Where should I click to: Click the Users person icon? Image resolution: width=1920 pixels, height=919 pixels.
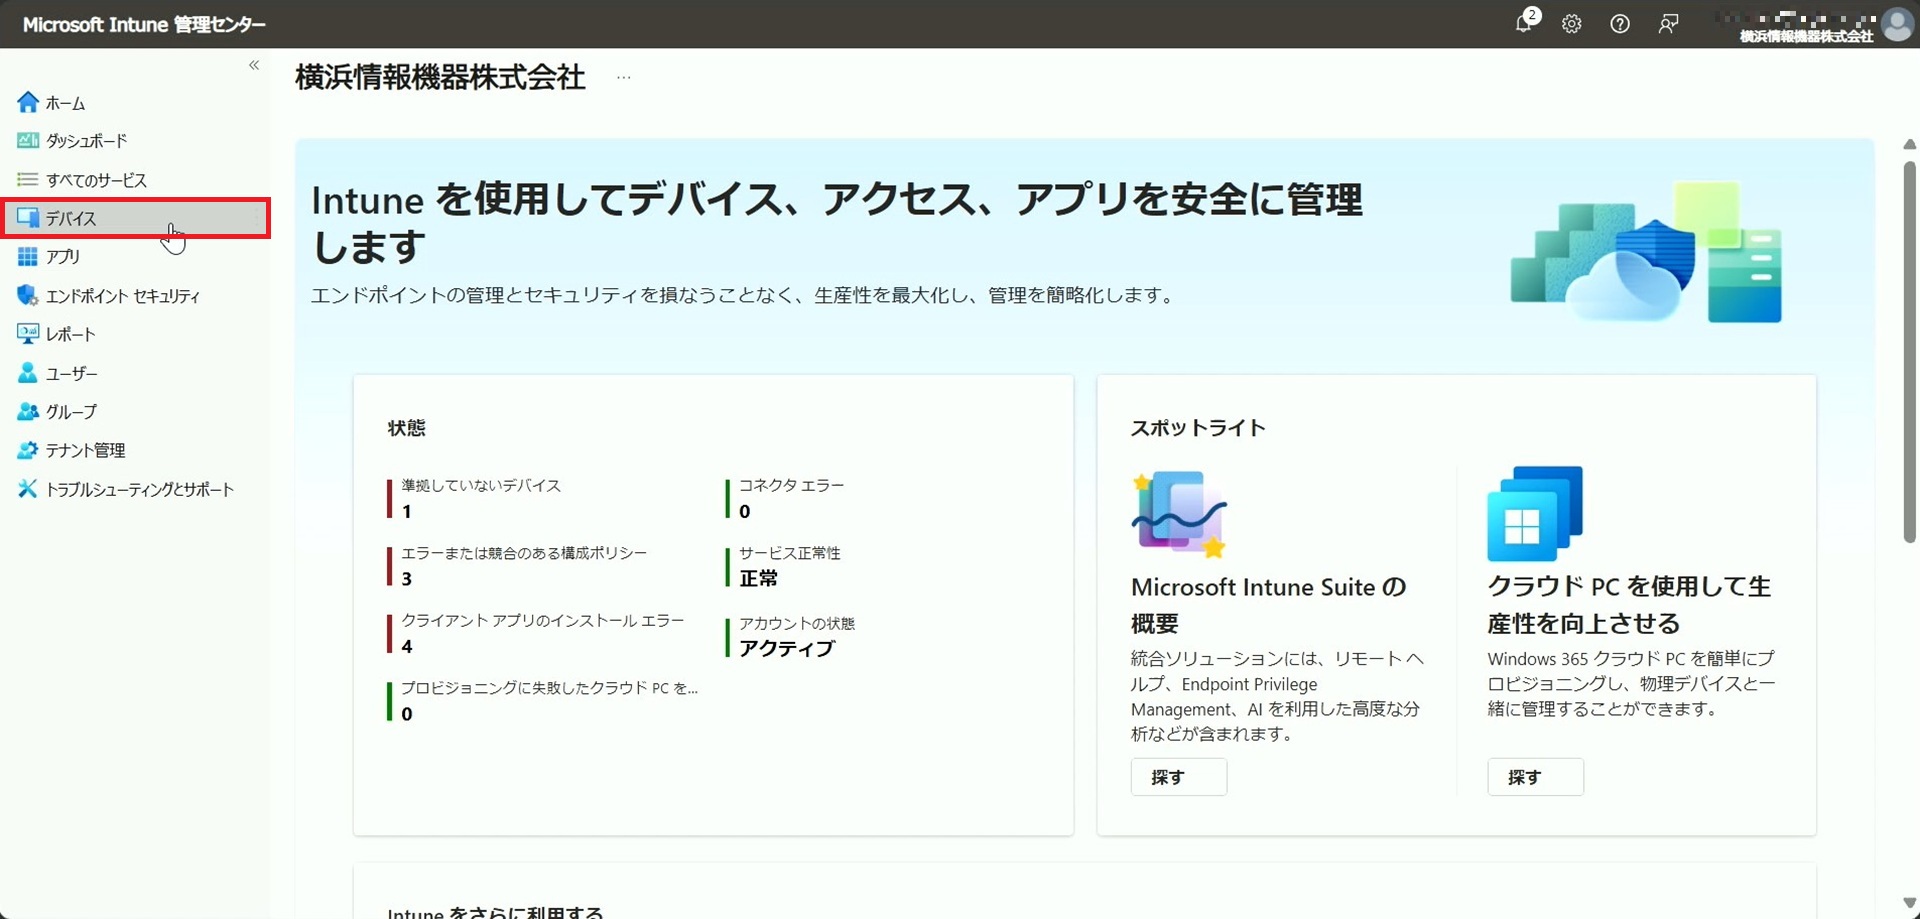click(28, 373)
